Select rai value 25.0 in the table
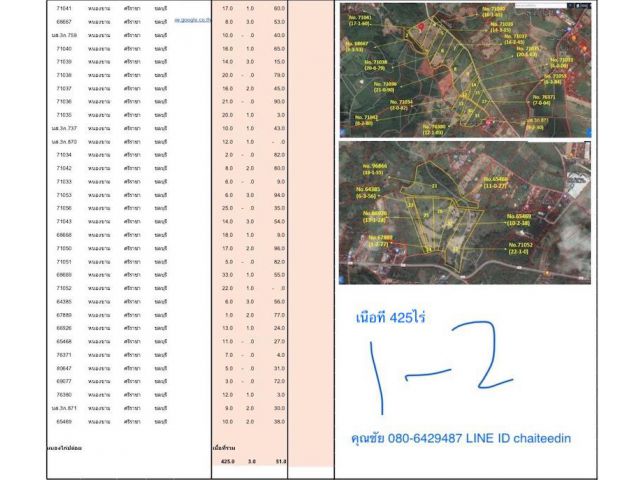The height and width of the screenshot is (480, 640). (228, 208)
